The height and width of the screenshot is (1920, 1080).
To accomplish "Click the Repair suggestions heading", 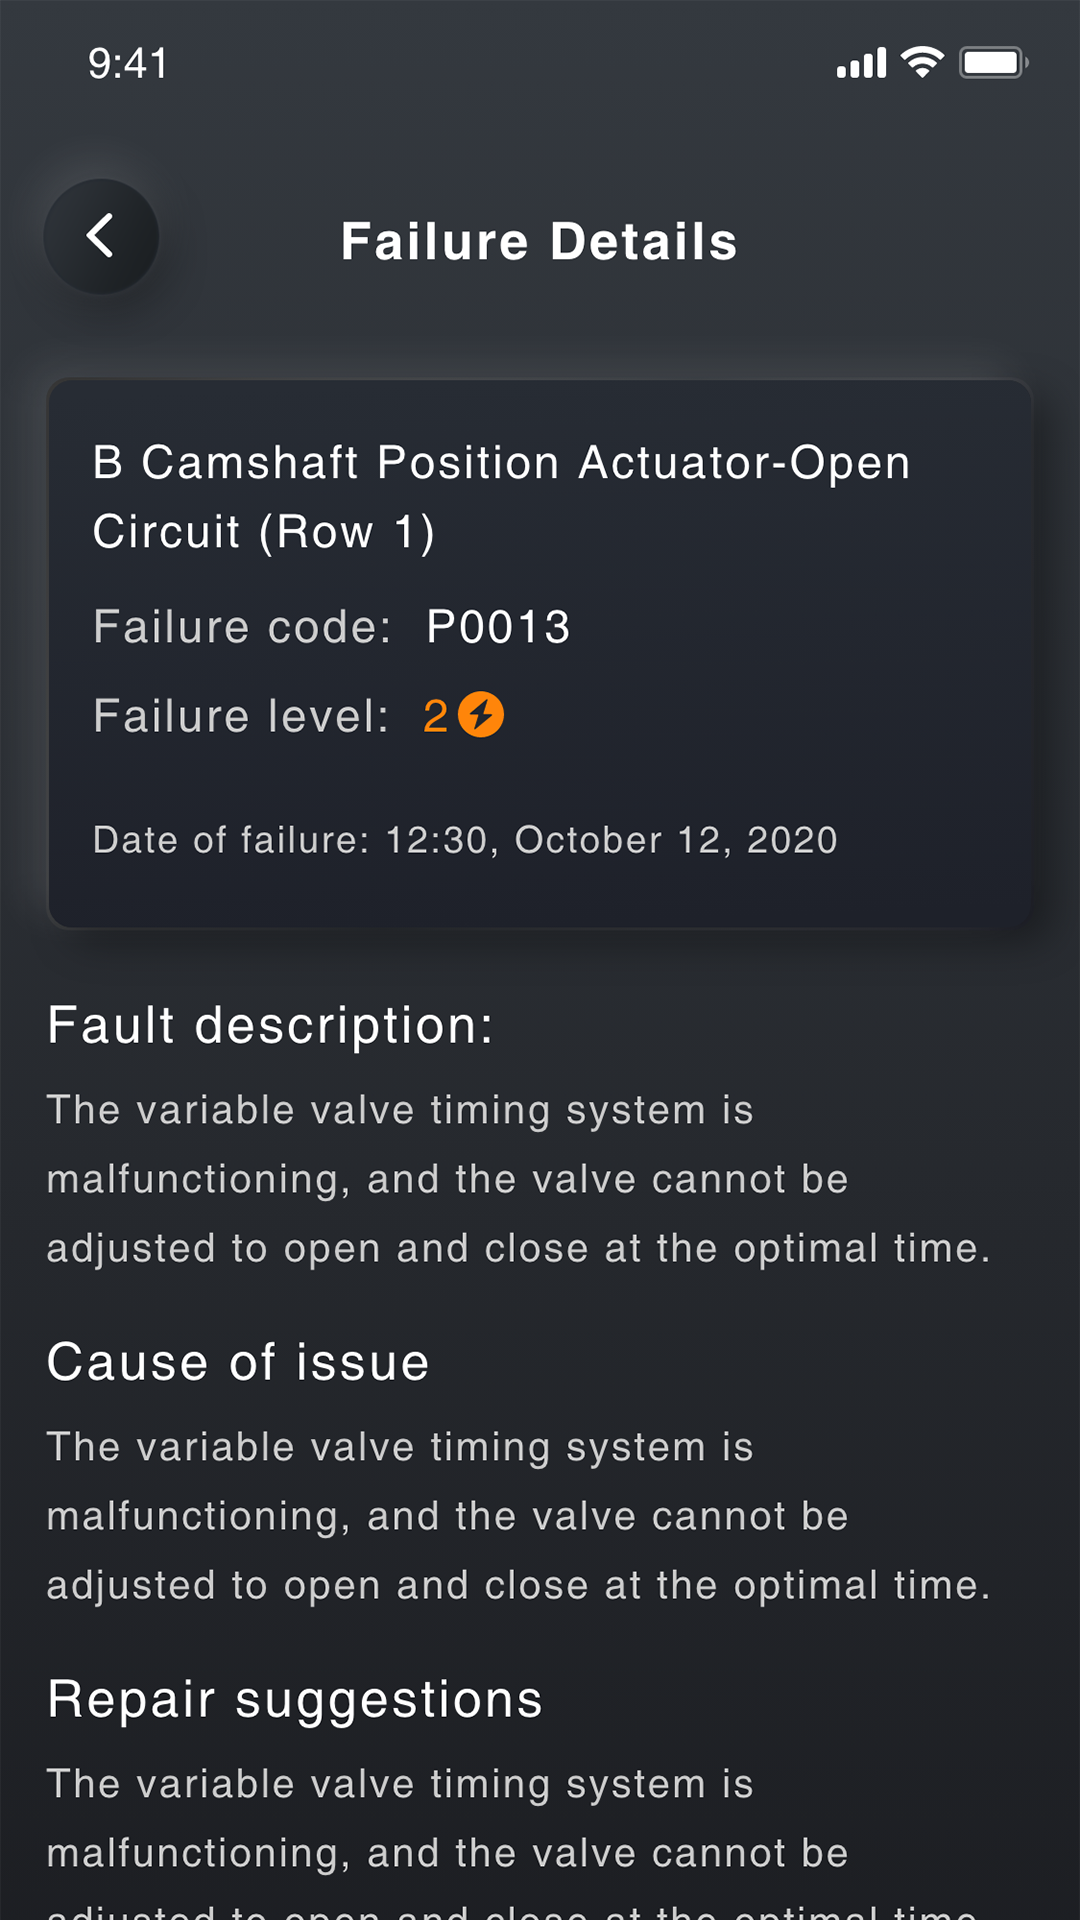I will point(295,1699).
